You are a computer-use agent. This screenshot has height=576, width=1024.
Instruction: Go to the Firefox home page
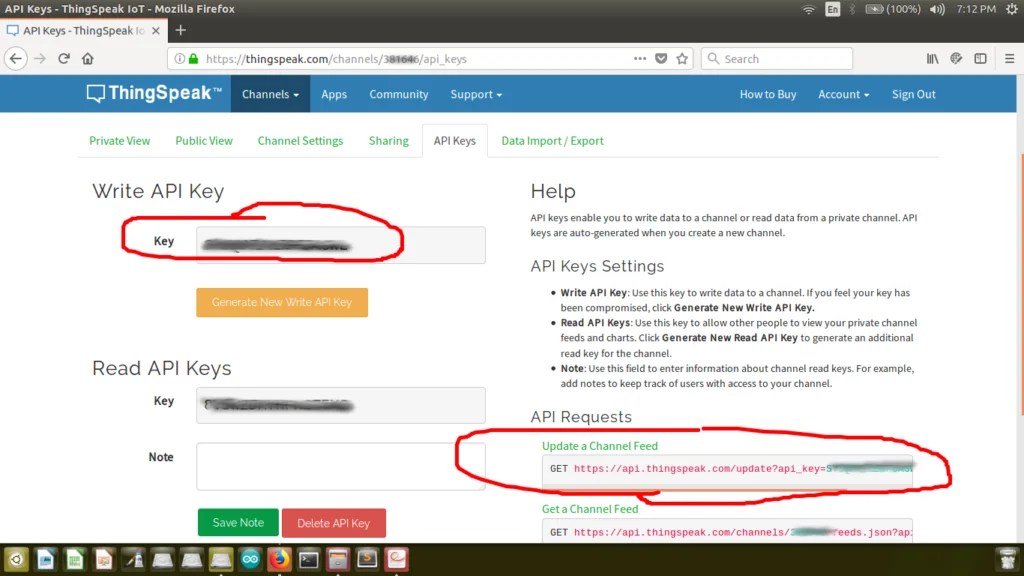pyautogui.click(x=88, y=59)
